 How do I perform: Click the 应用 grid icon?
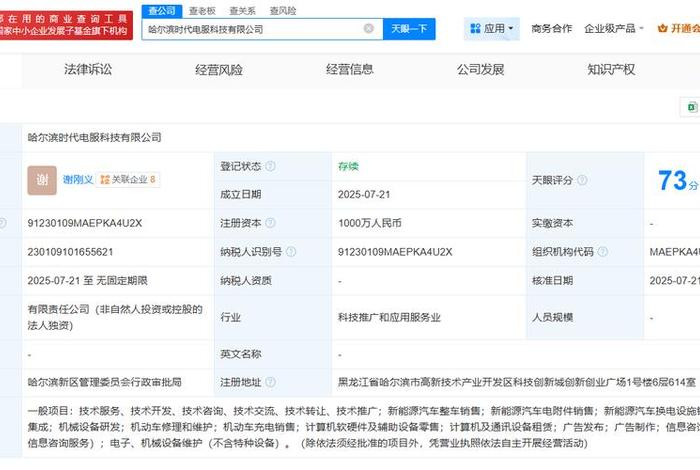pos(475,29)
